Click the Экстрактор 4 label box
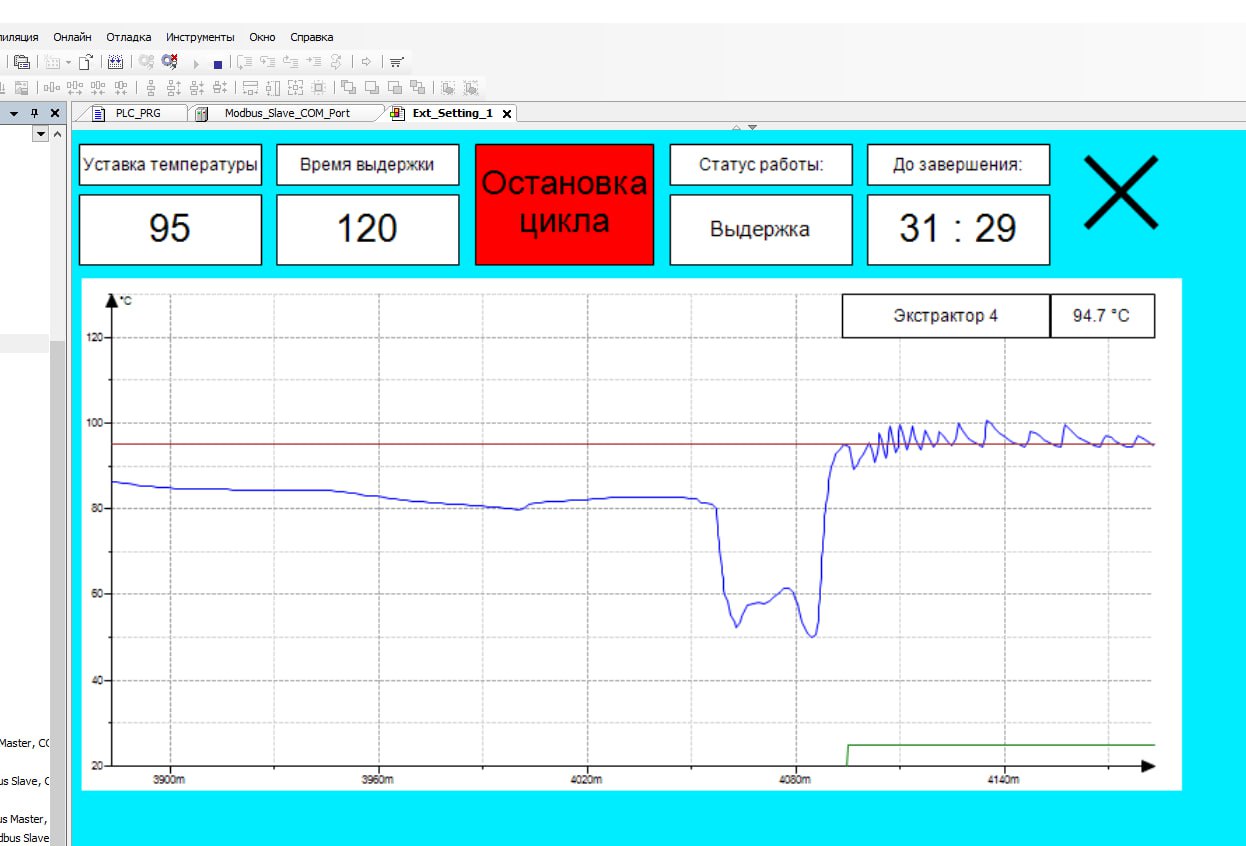 pos(946,316)
